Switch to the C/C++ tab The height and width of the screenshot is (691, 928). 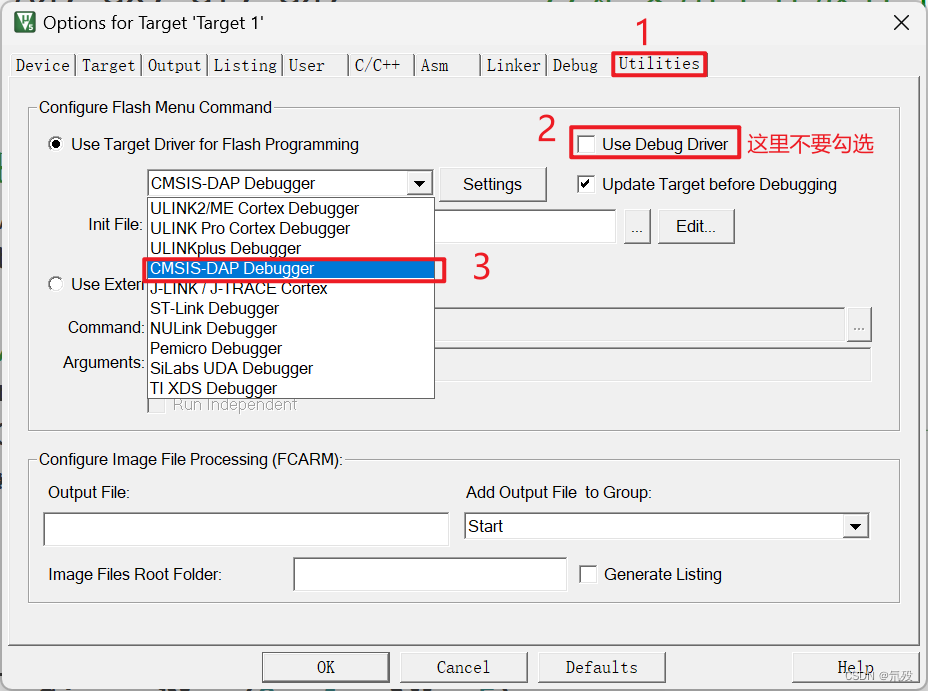click(x=379, y=64)
